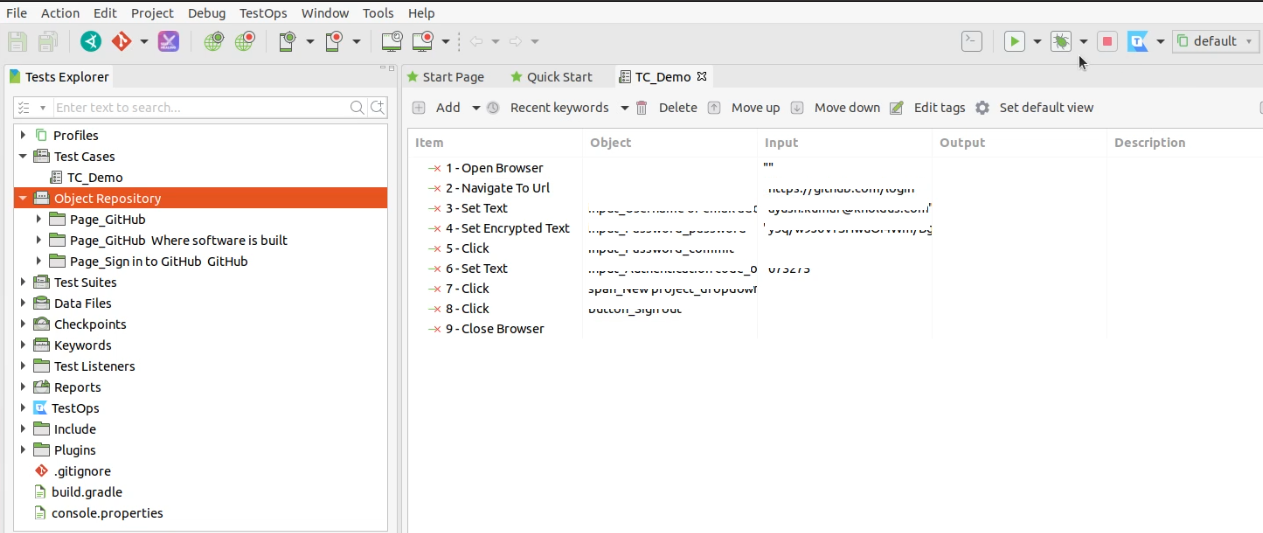Collapse the Test Cases tree node
This screenshot has width=1263, height=533.
23,156
